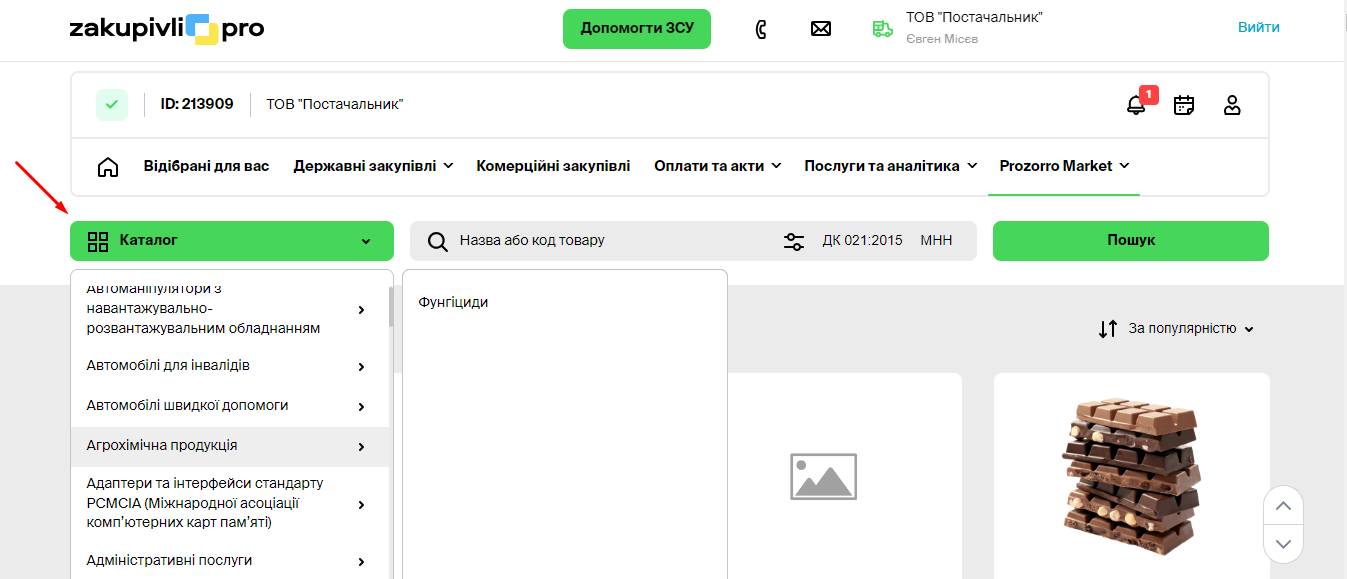
Task: Open the email envelope icon
Action: coord(821,29)
